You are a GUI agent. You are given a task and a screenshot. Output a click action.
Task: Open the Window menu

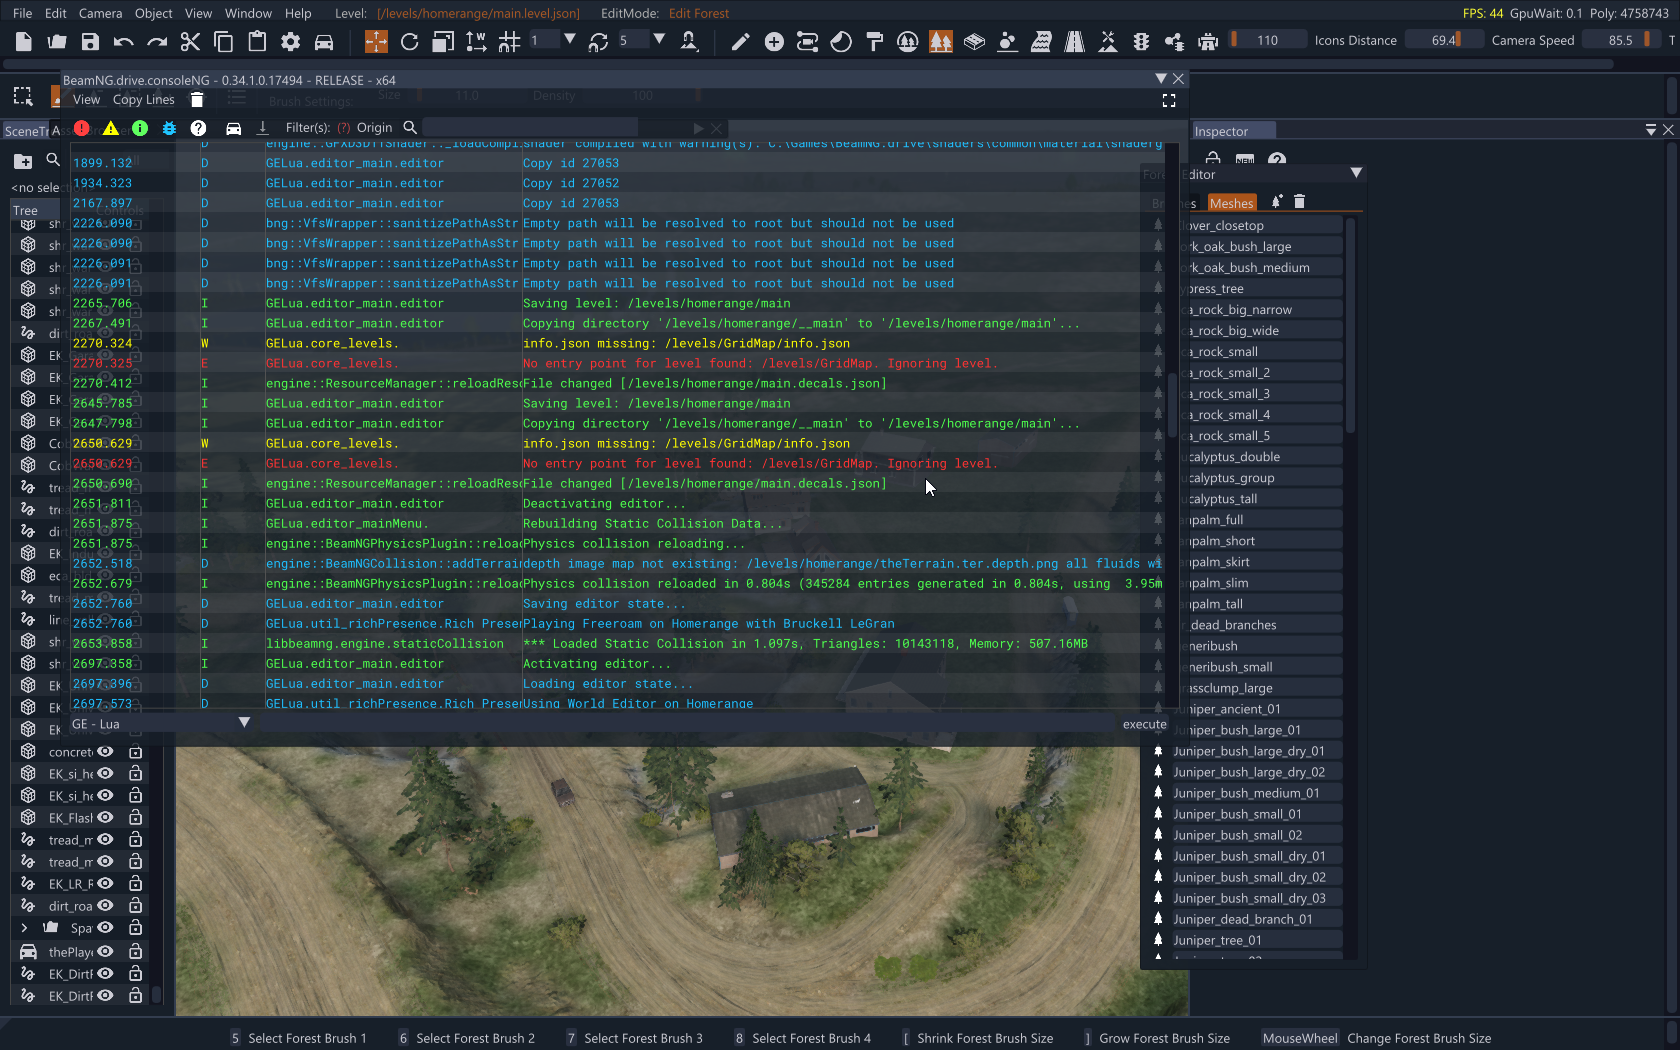coord(248,13)
